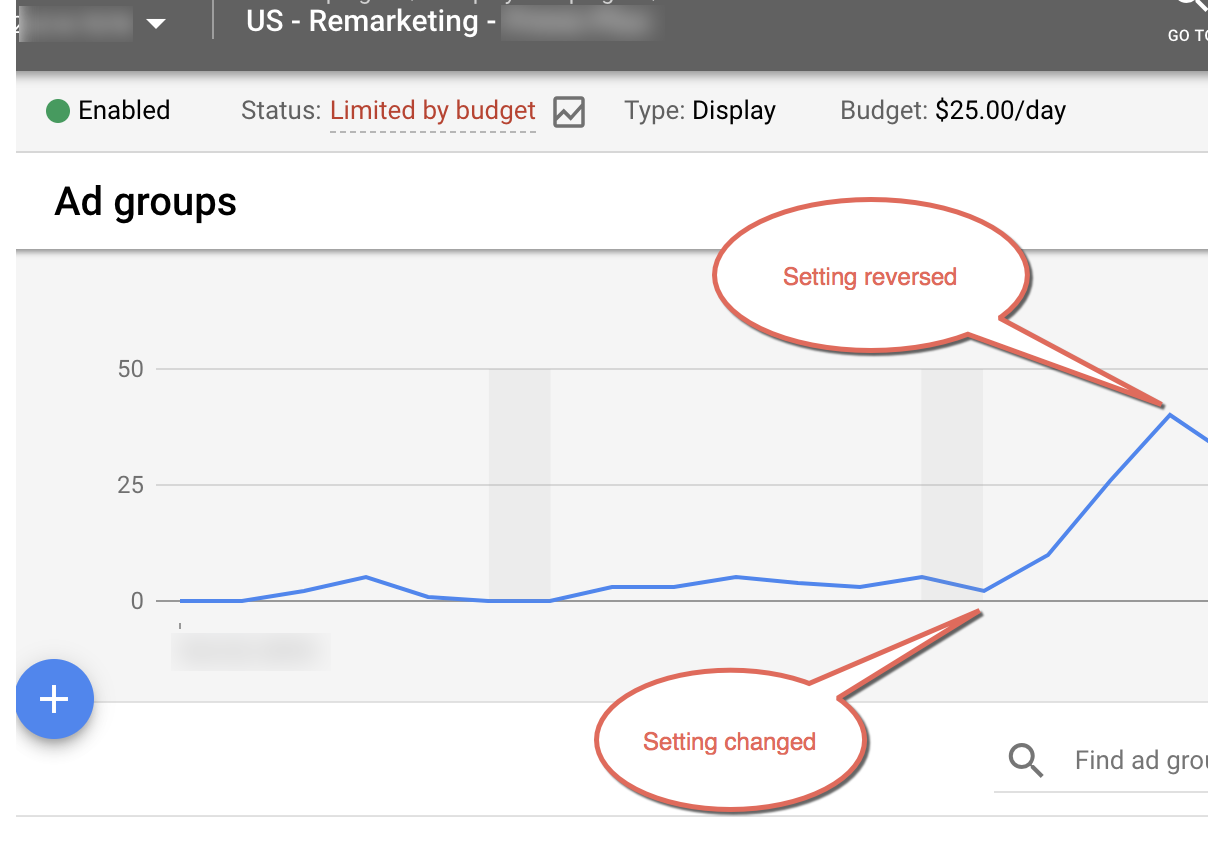Viewport: 1208px width, 847px height.
Task: Focus the Find ad groups search field
Action: [x=1140, y=760]
